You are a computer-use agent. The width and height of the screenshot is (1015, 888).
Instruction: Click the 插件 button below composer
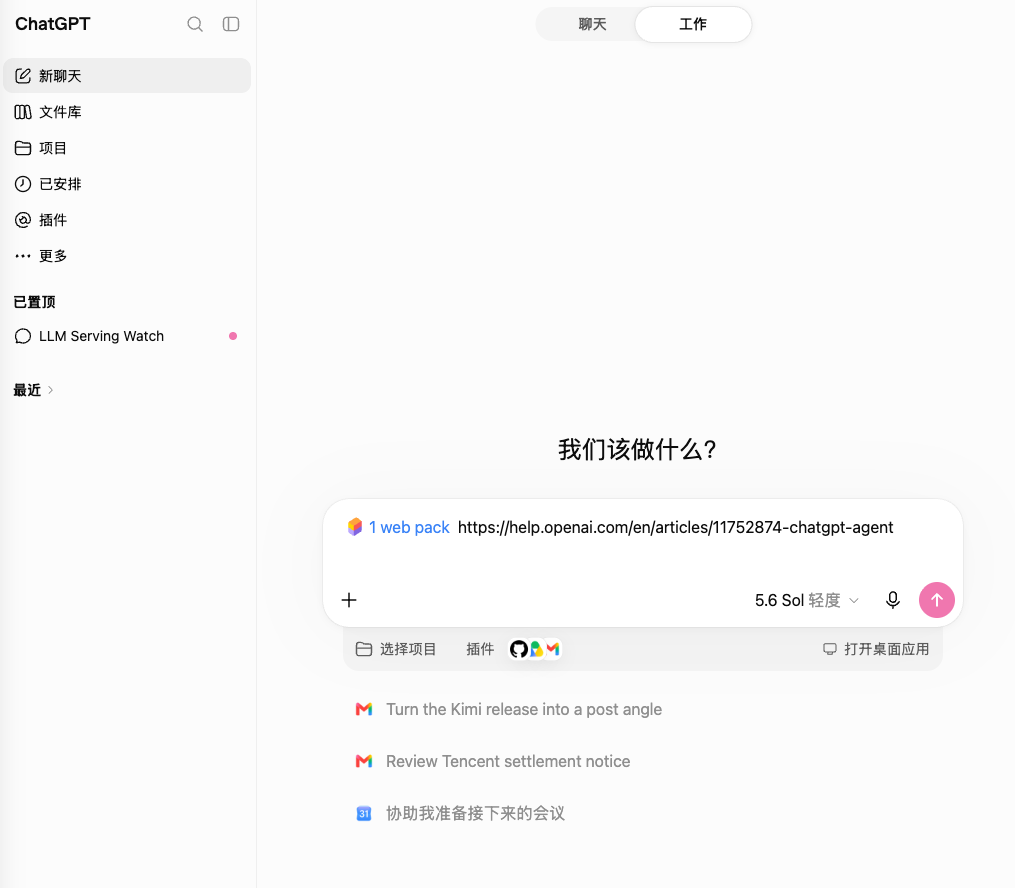480,649
